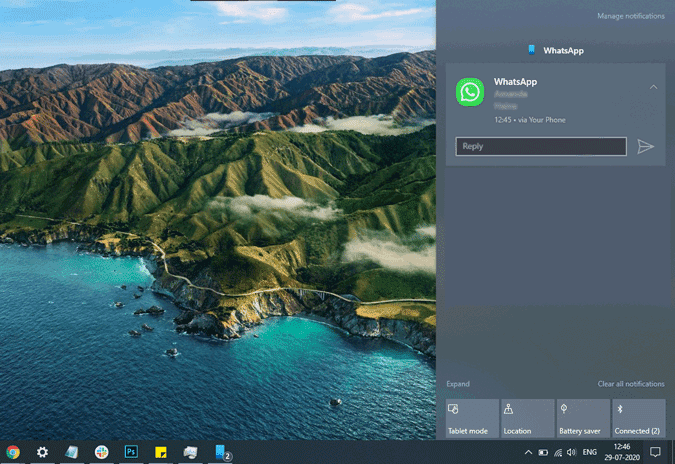675x464 pixels.
Task: Open Manage notifications link
Action: click(x=630, y=16)
